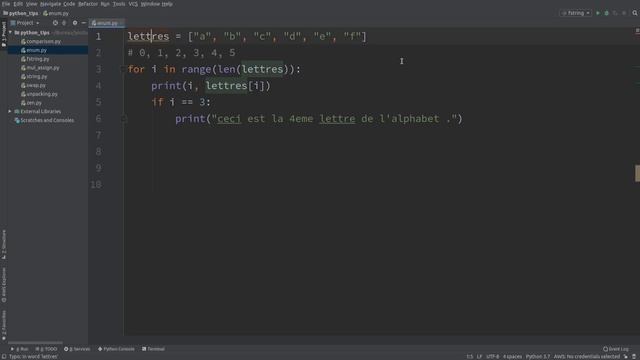
Task: Click the Stop icon in the run toolbar
Action: 624,13
